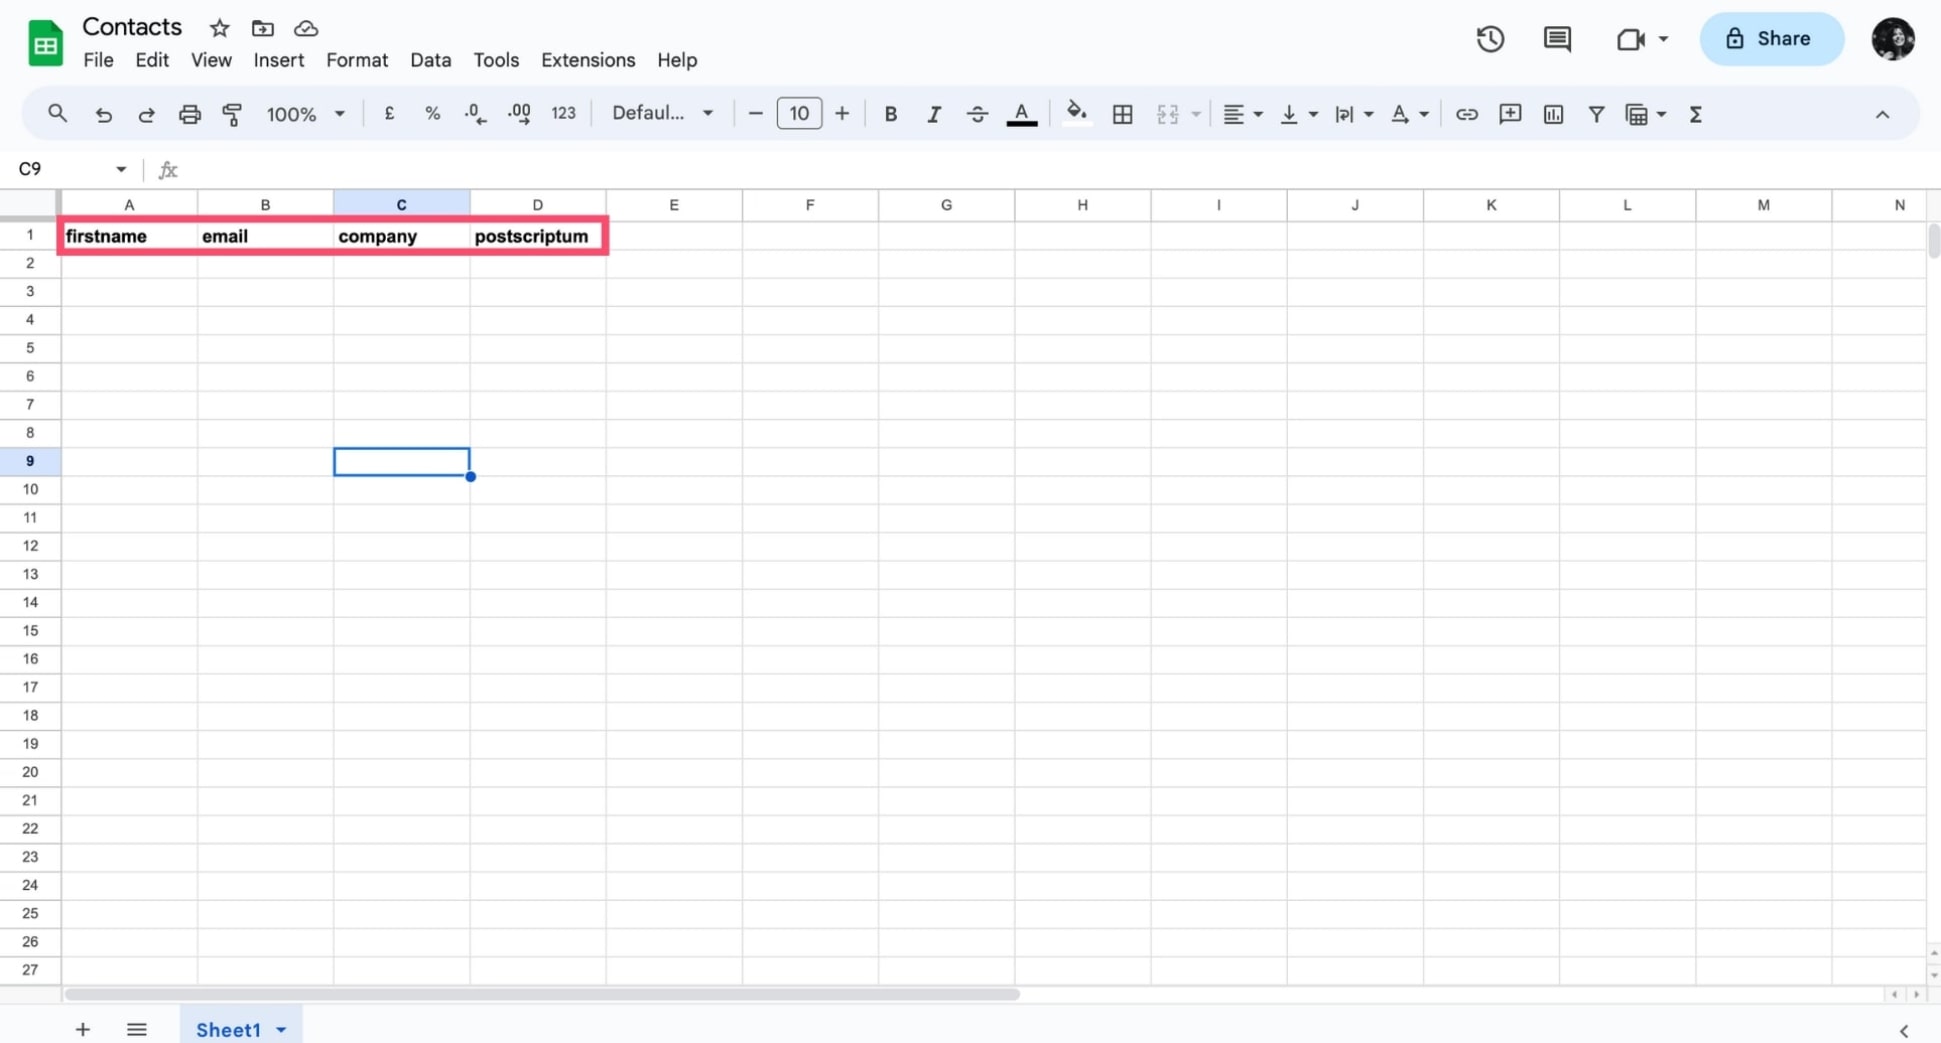Open the Help menu
1941x1043 pixels.
pos(677,60)
